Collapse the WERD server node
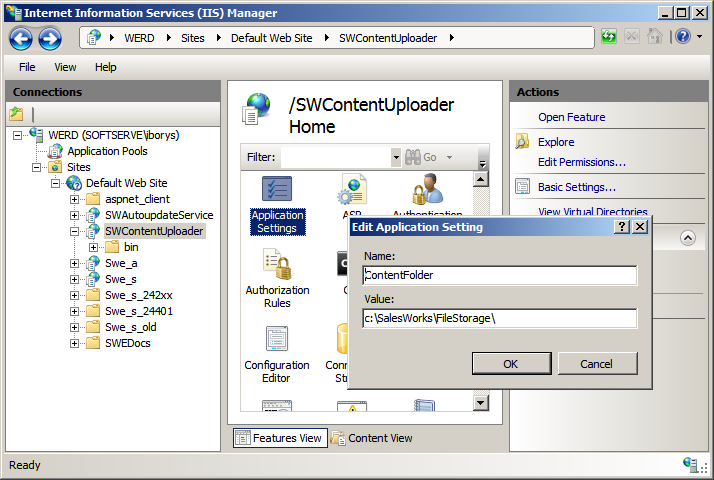Screen dimensions: 714x480 click(x=17, y=135)
